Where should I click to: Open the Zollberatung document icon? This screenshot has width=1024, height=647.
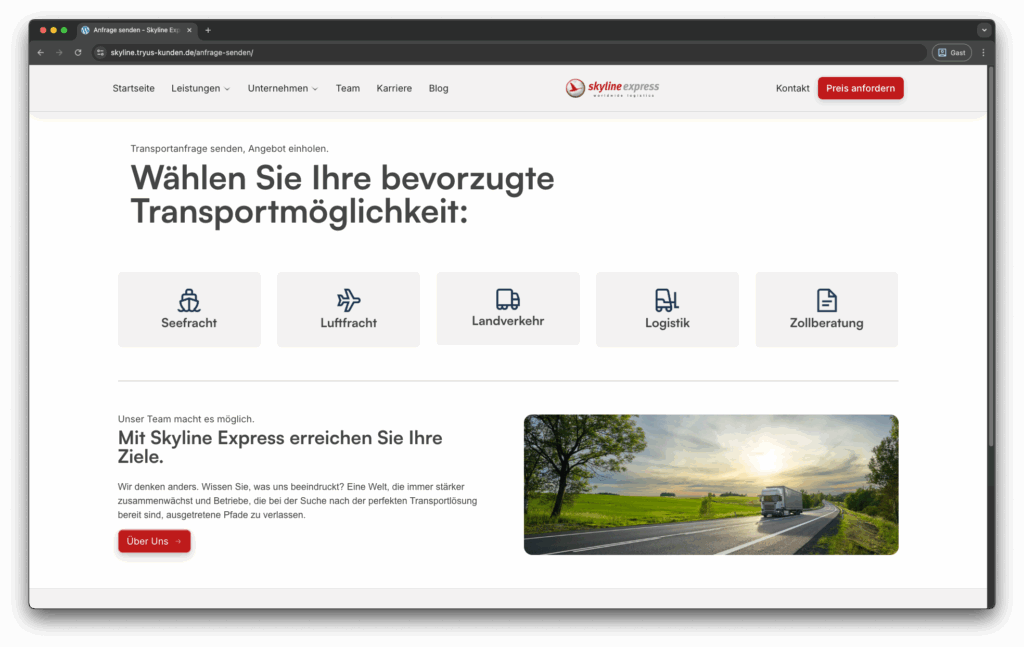pyautogui.click(x=826, y=300)
